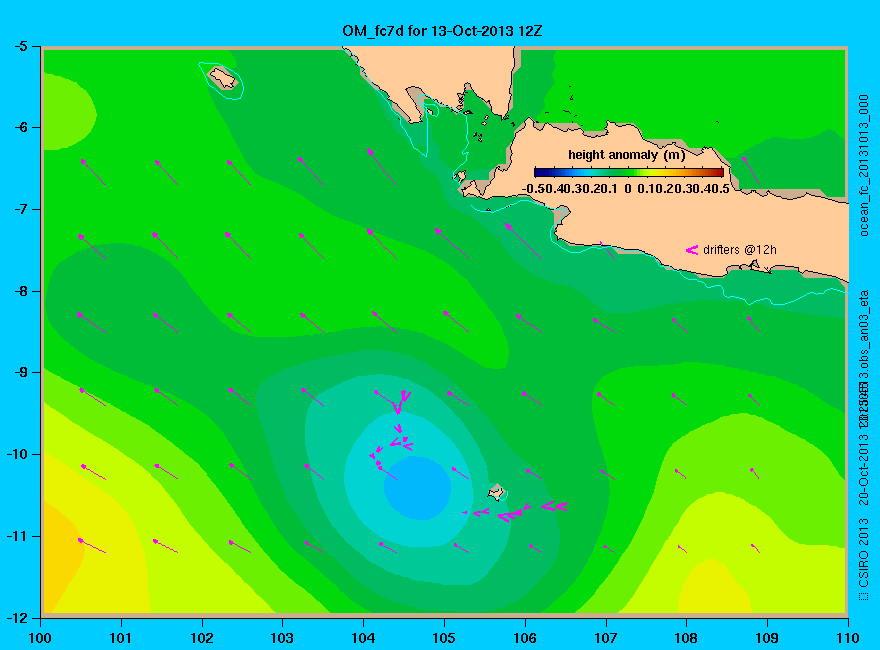Click the x-axis label "101"
This screenshot has width=880, height=650.
pos(120,638)
